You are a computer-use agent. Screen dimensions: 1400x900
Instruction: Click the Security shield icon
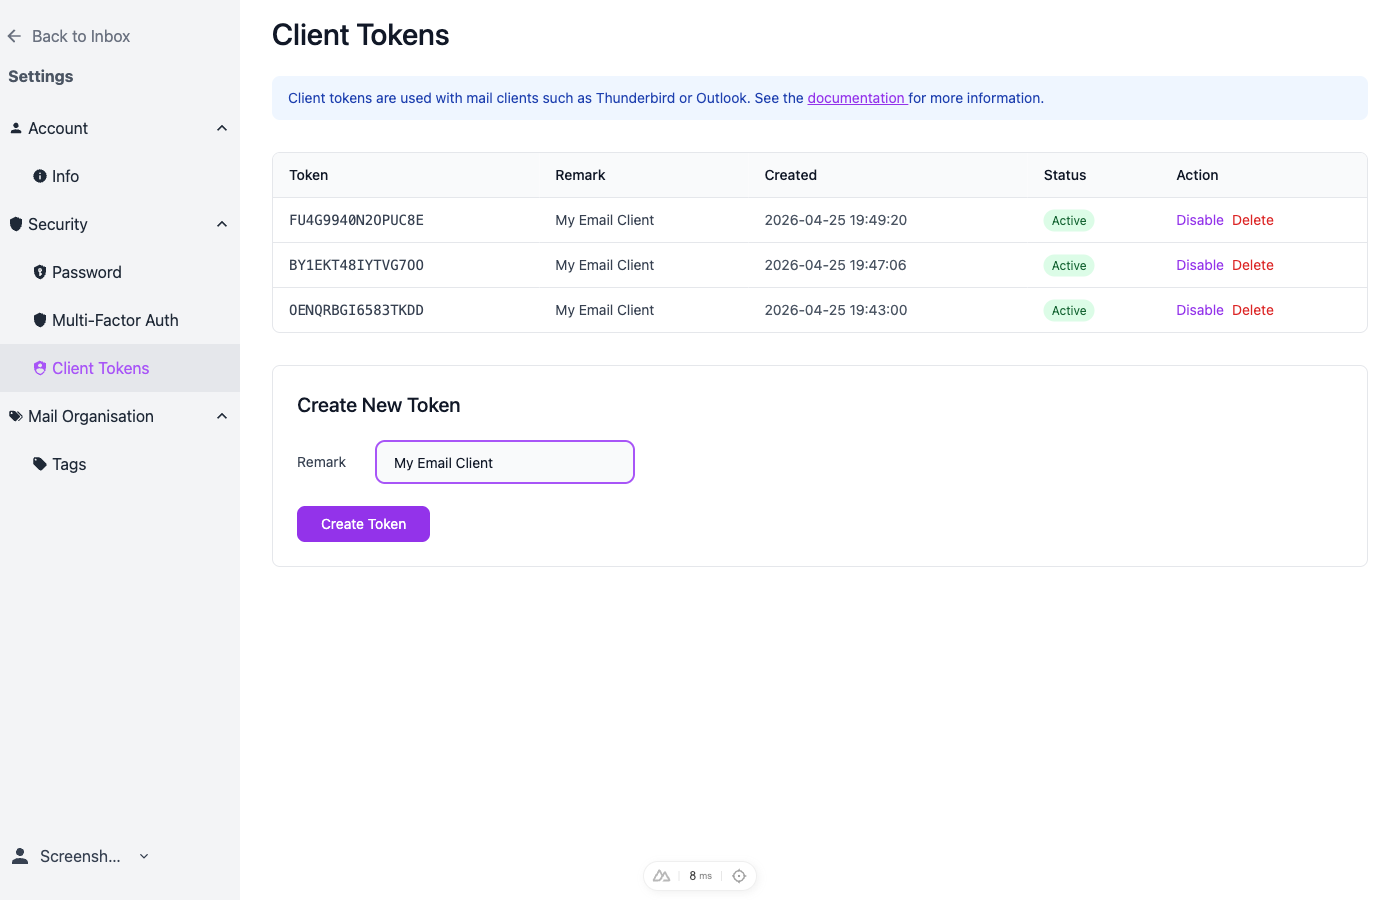pyautogui.click(x=15, y=224)
